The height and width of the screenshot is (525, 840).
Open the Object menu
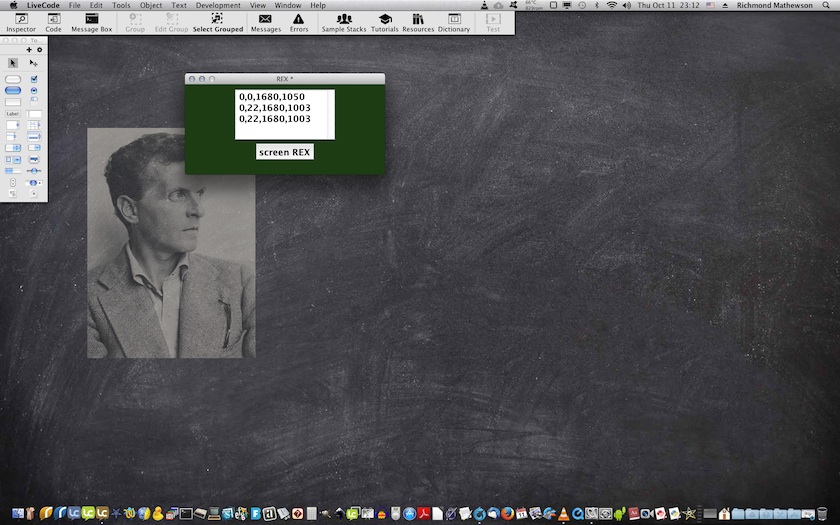pos(151,5)
